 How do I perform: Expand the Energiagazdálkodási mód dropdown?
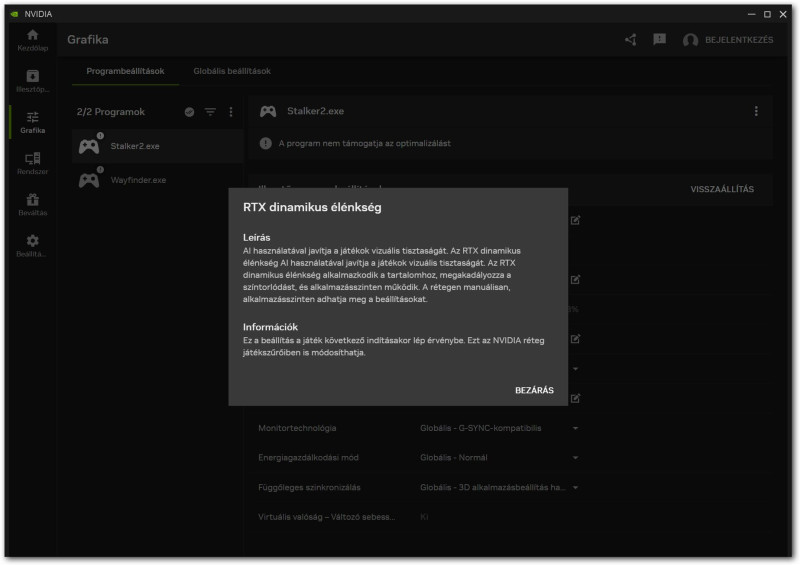coord(576,458)
